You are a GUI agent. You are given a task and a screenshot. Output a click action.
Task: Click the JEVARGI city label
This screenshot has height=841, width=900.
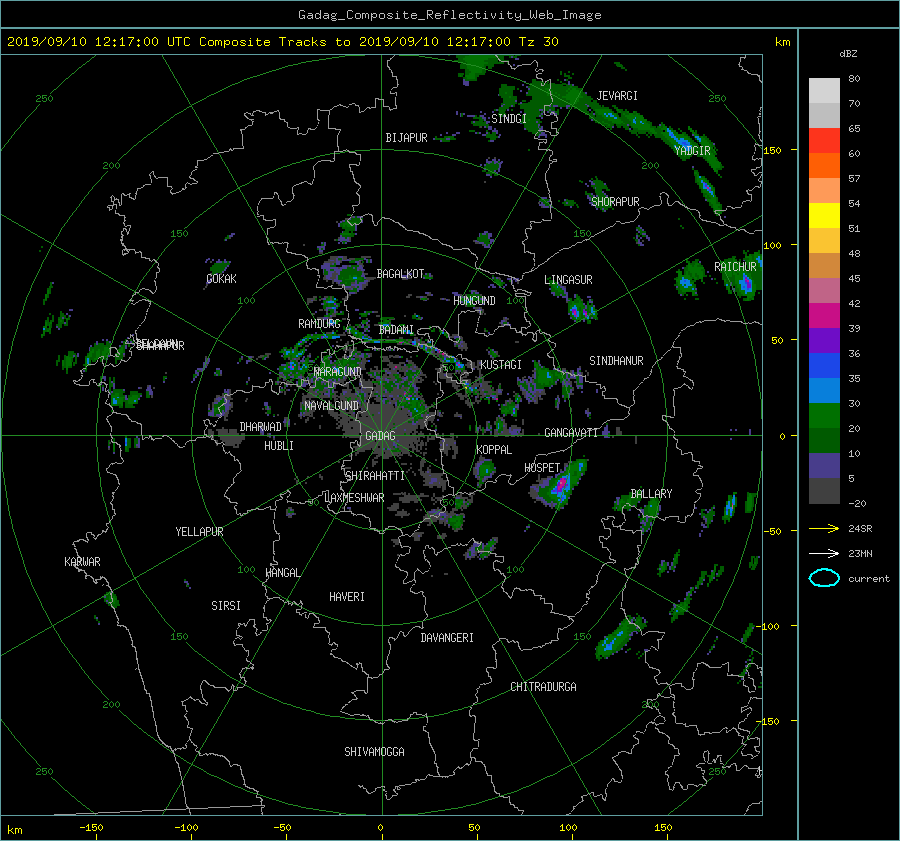pos(617,96)
